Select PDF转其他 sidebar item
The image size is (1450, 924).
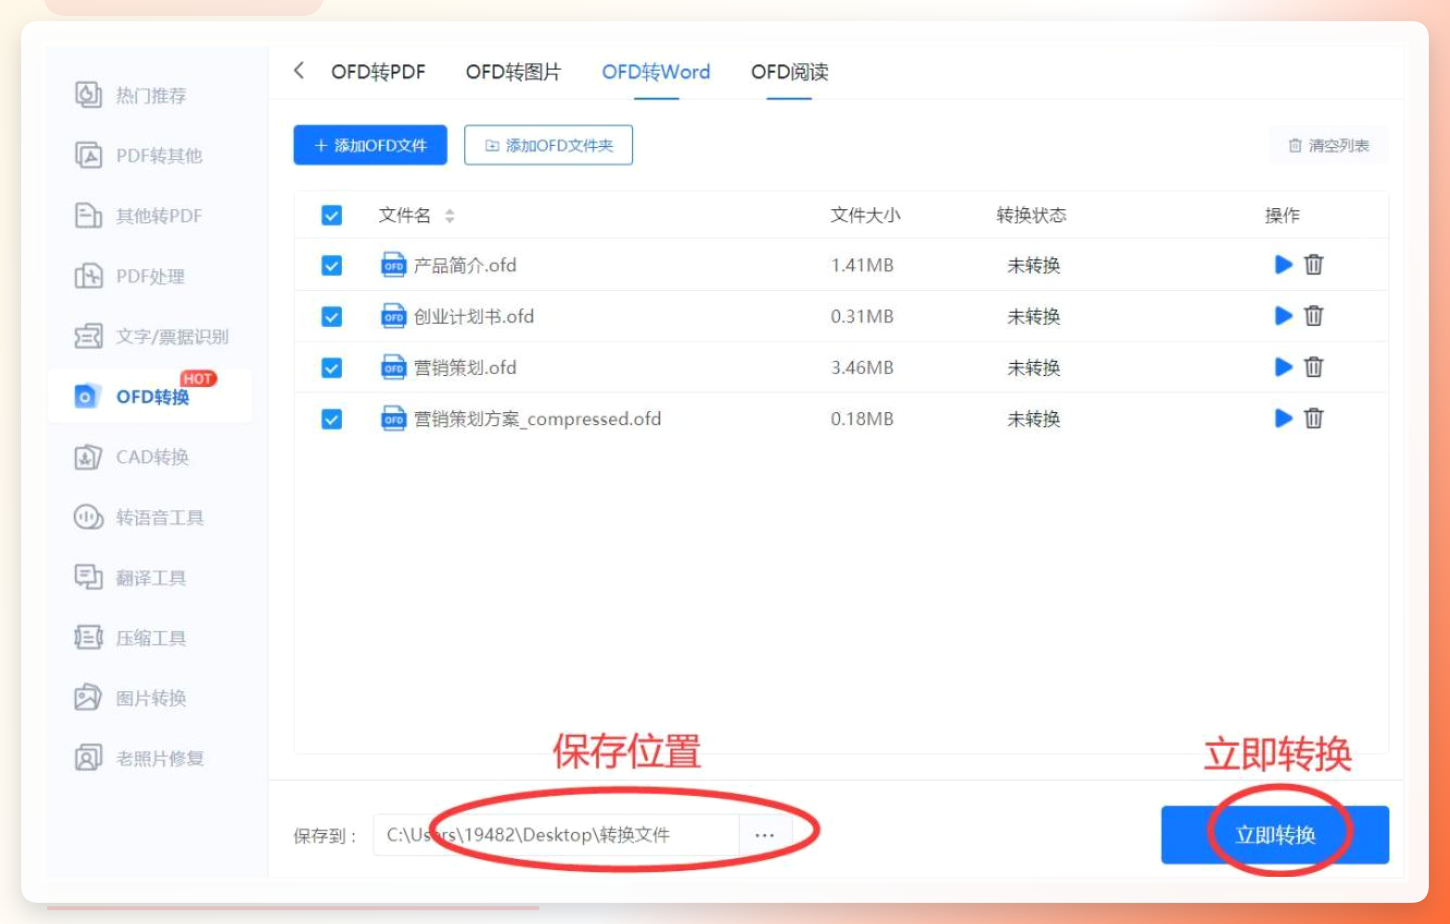coord(139,155)
